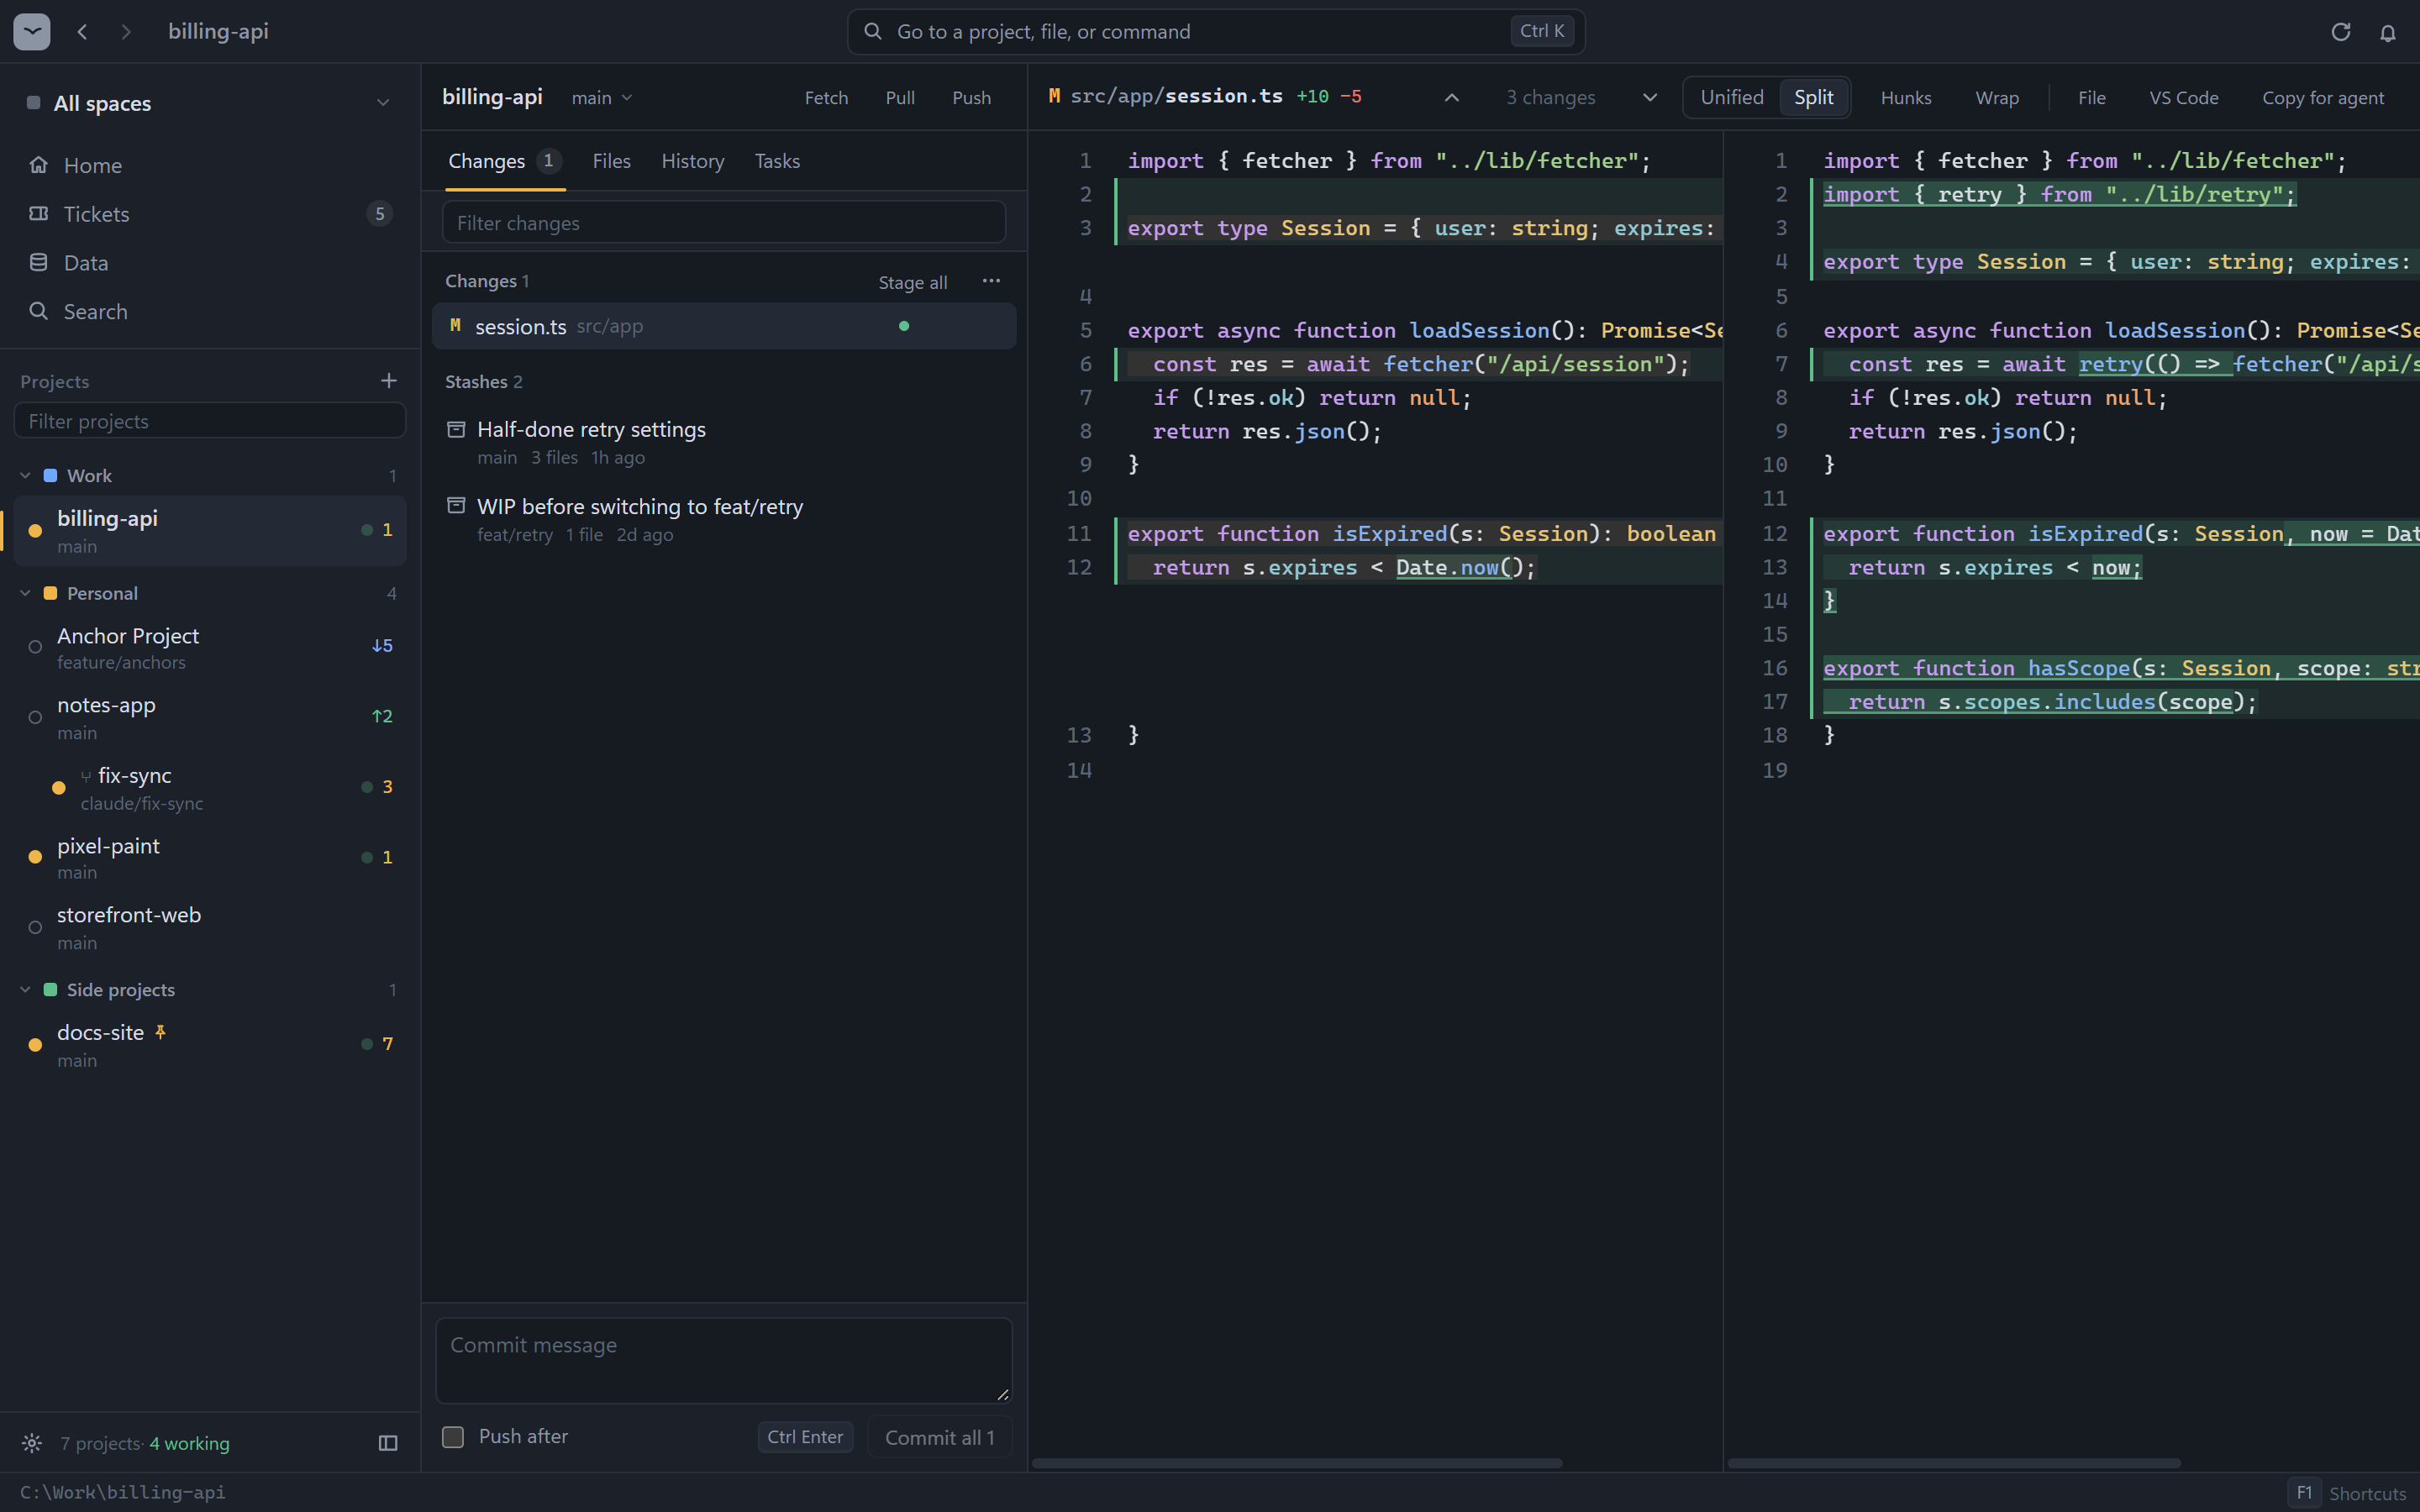Go forward with the right arrow
This screenshot has width=2420, height=1512.
tap(126, 32)
